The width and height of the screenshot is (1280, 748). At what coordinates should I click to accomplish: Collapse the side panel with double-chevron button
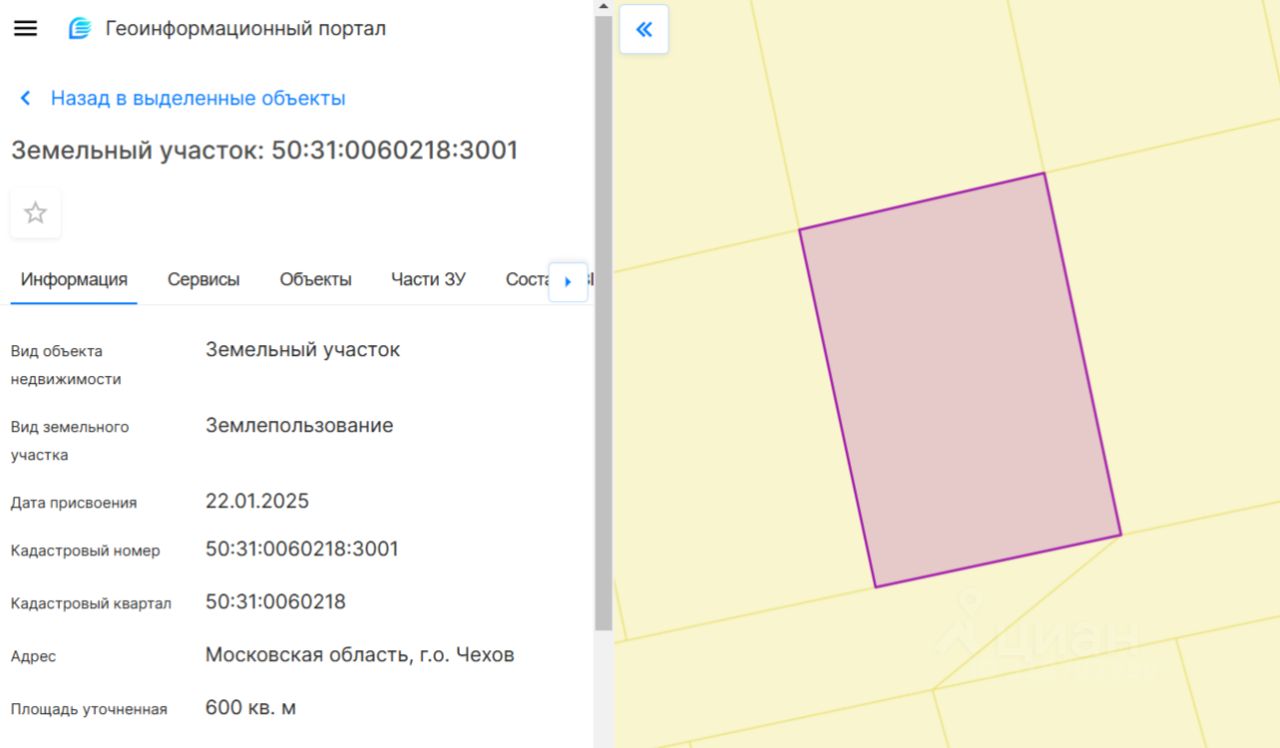pos(644,29)
